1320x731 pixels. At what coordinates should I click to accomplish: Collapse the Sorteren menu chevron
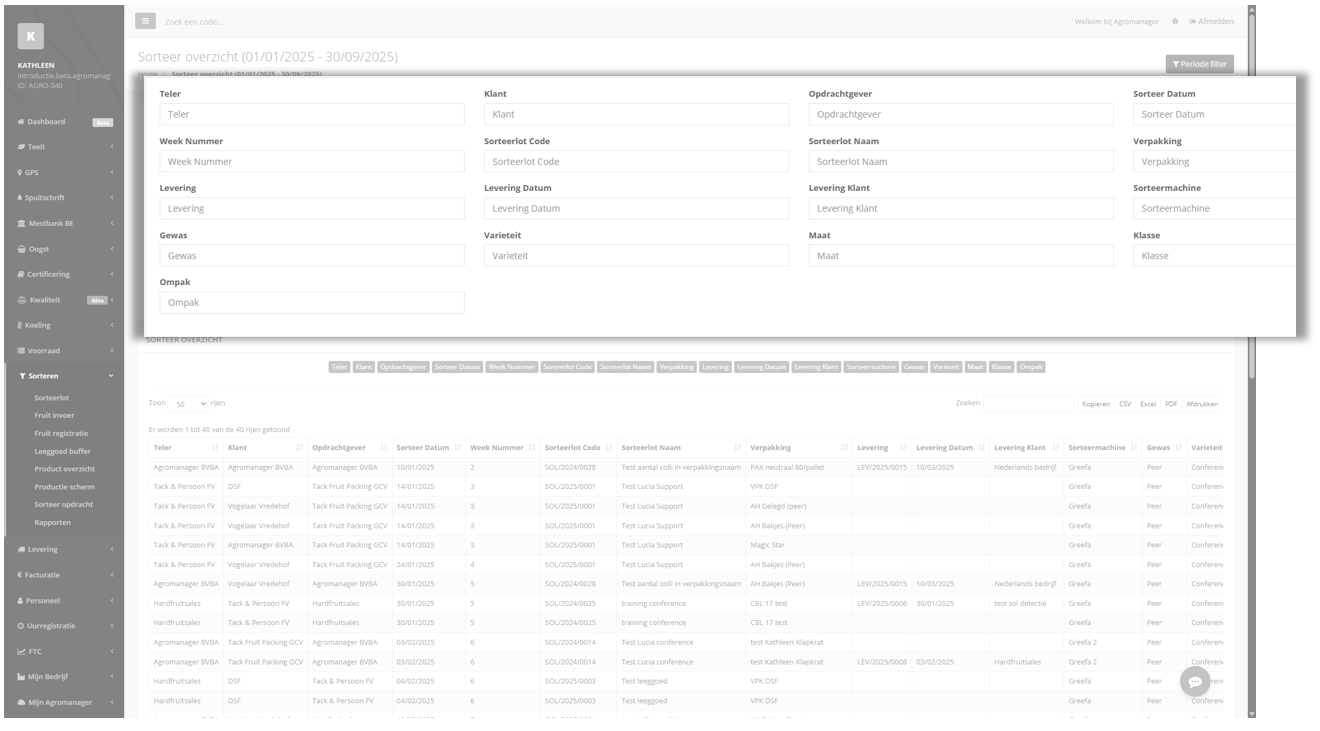pyautogui.click(x=111, y=376)
